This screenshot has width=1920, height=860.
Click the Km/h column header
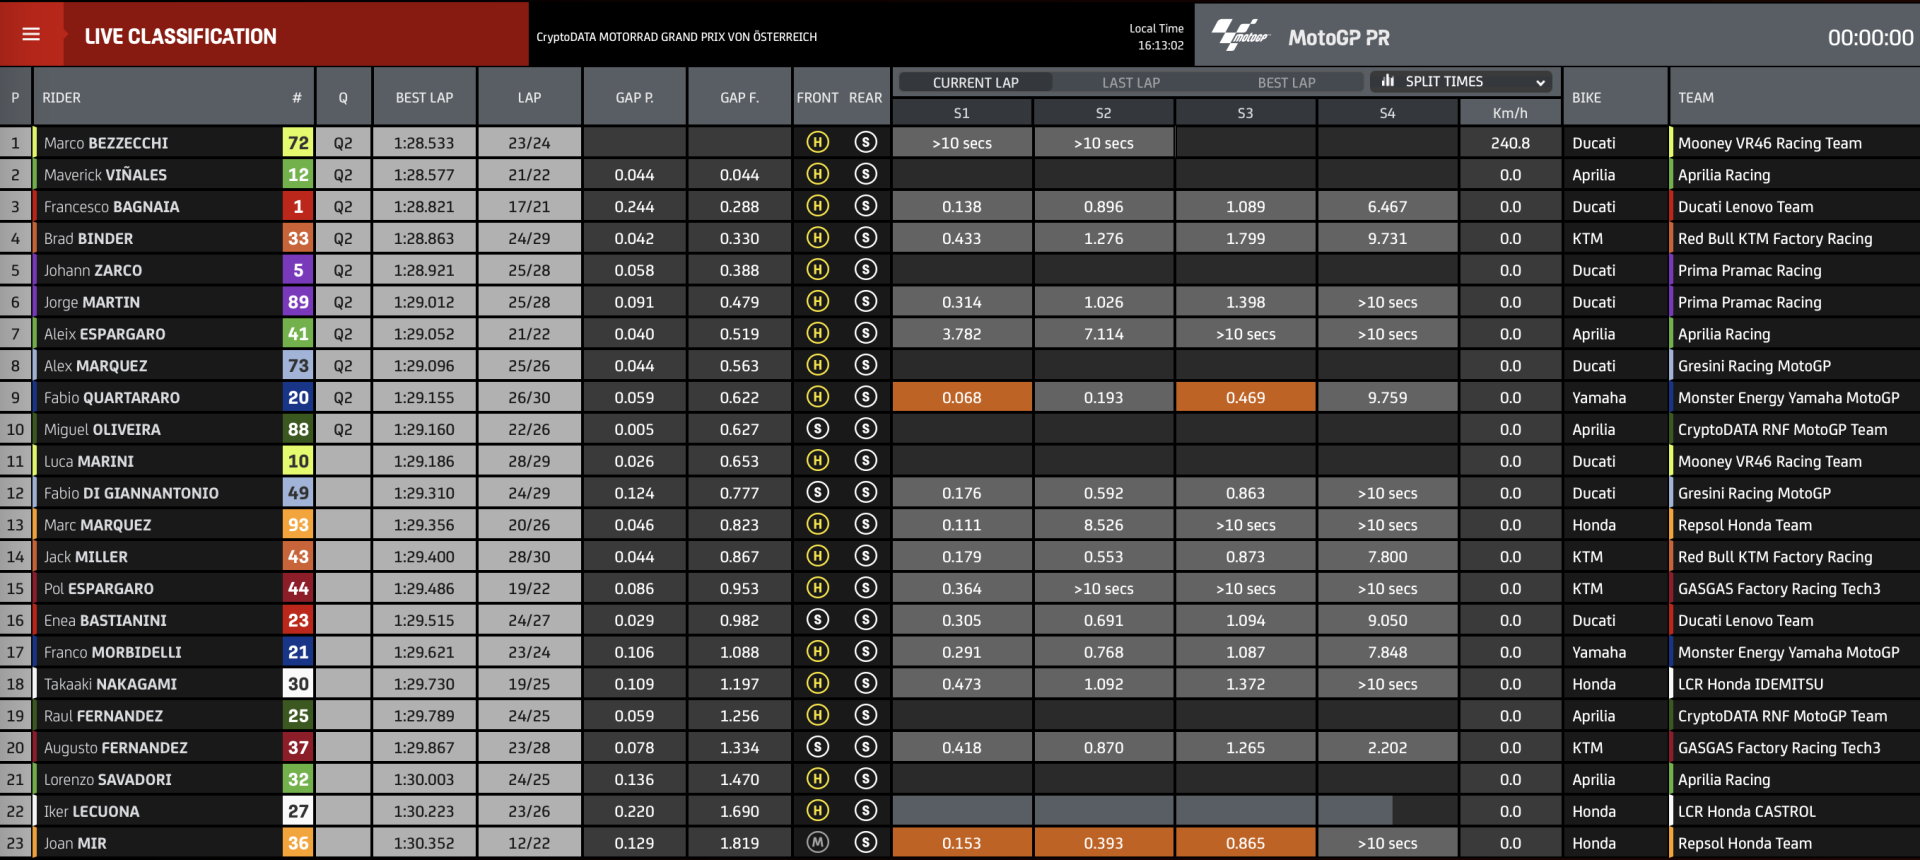point(1510,113)
